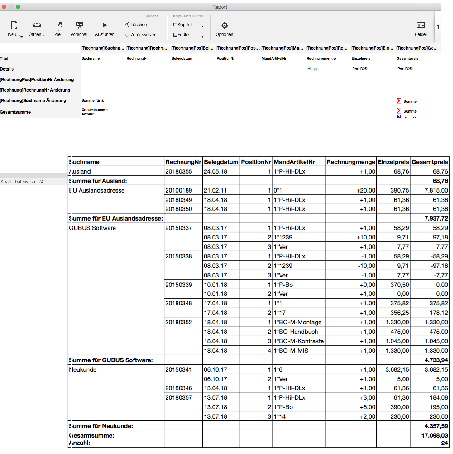453x454 pixels.
Task: Select invoice number 20150357
Action: [x=179, y=398]
